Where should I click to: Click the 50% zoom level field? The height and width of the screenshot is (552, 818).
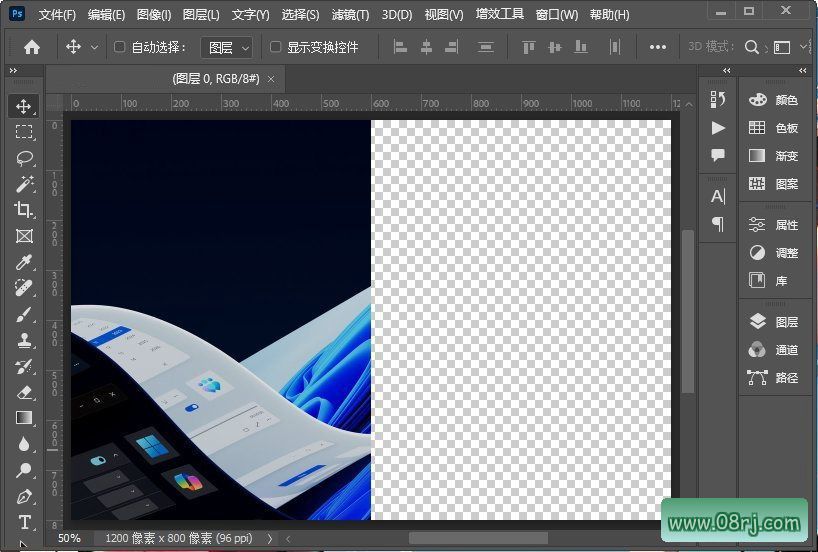point(69,538)
